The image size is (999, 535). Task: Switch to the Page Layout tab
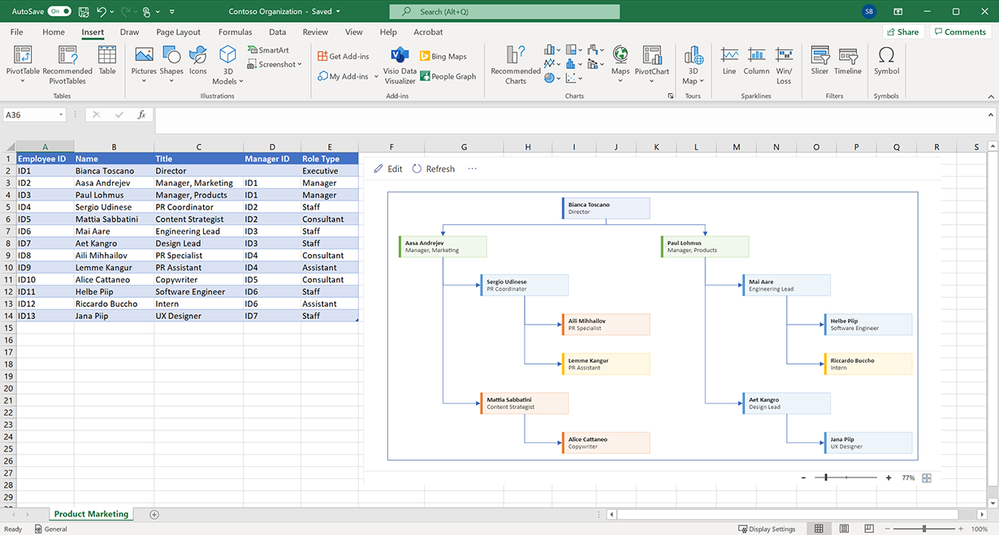[178, 32]
